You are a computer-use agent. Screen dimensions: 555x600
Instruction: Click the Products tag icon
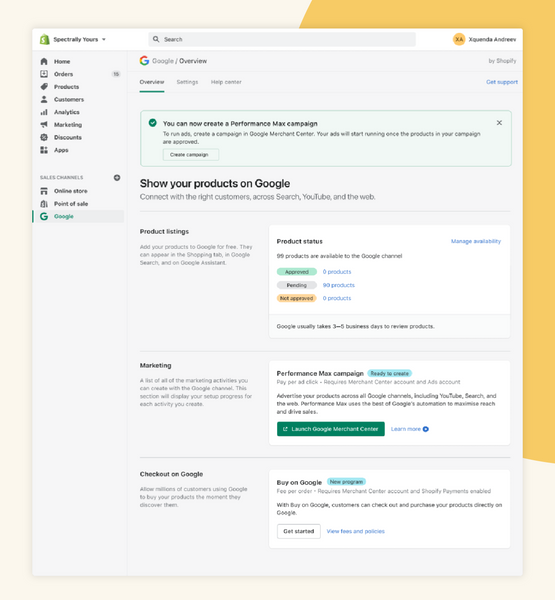(x=44, y=86)
